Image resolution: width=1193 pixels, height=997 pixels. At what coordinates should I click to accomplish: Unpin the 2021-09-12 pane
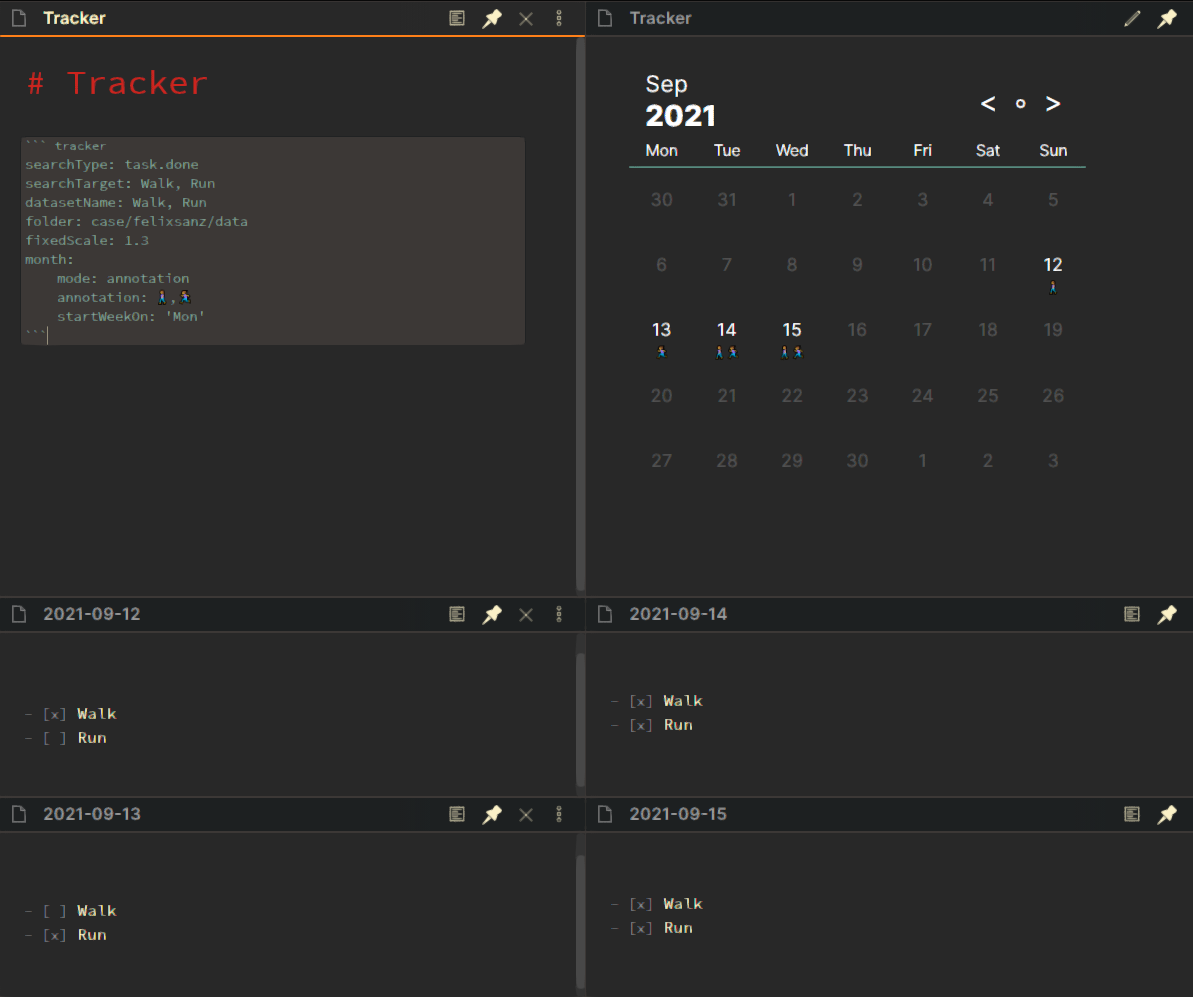pyautogui.click(x=492, y=614)
